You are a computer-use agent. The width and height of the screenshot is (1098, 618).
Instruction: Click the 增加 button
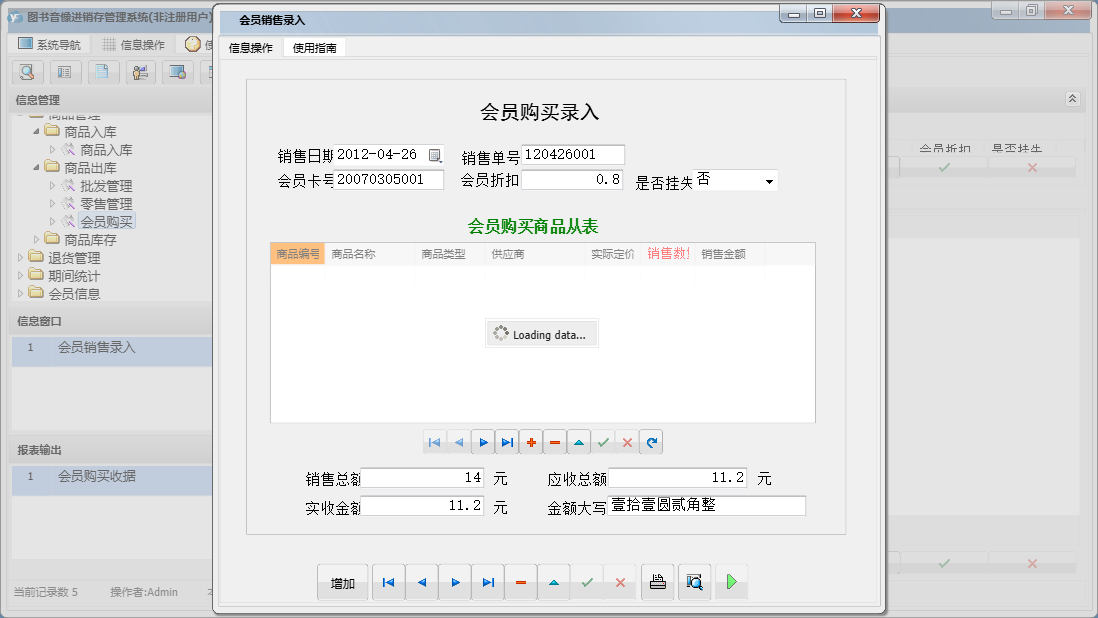(x=342, y=581)
